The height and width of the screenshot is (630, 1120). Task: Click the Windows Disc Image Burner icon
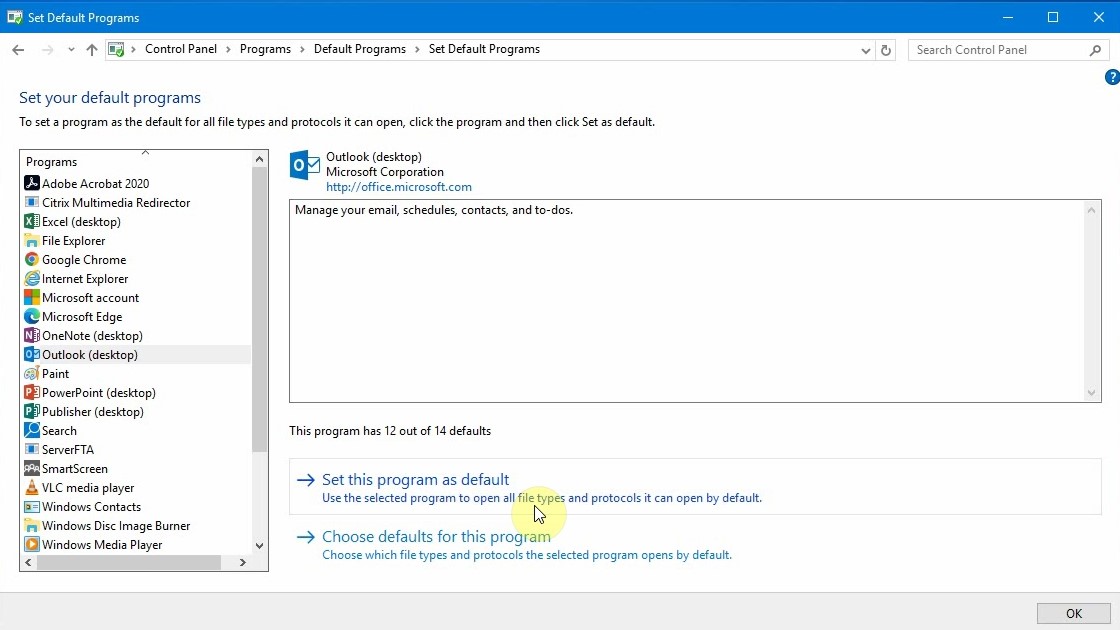[31, 526]
